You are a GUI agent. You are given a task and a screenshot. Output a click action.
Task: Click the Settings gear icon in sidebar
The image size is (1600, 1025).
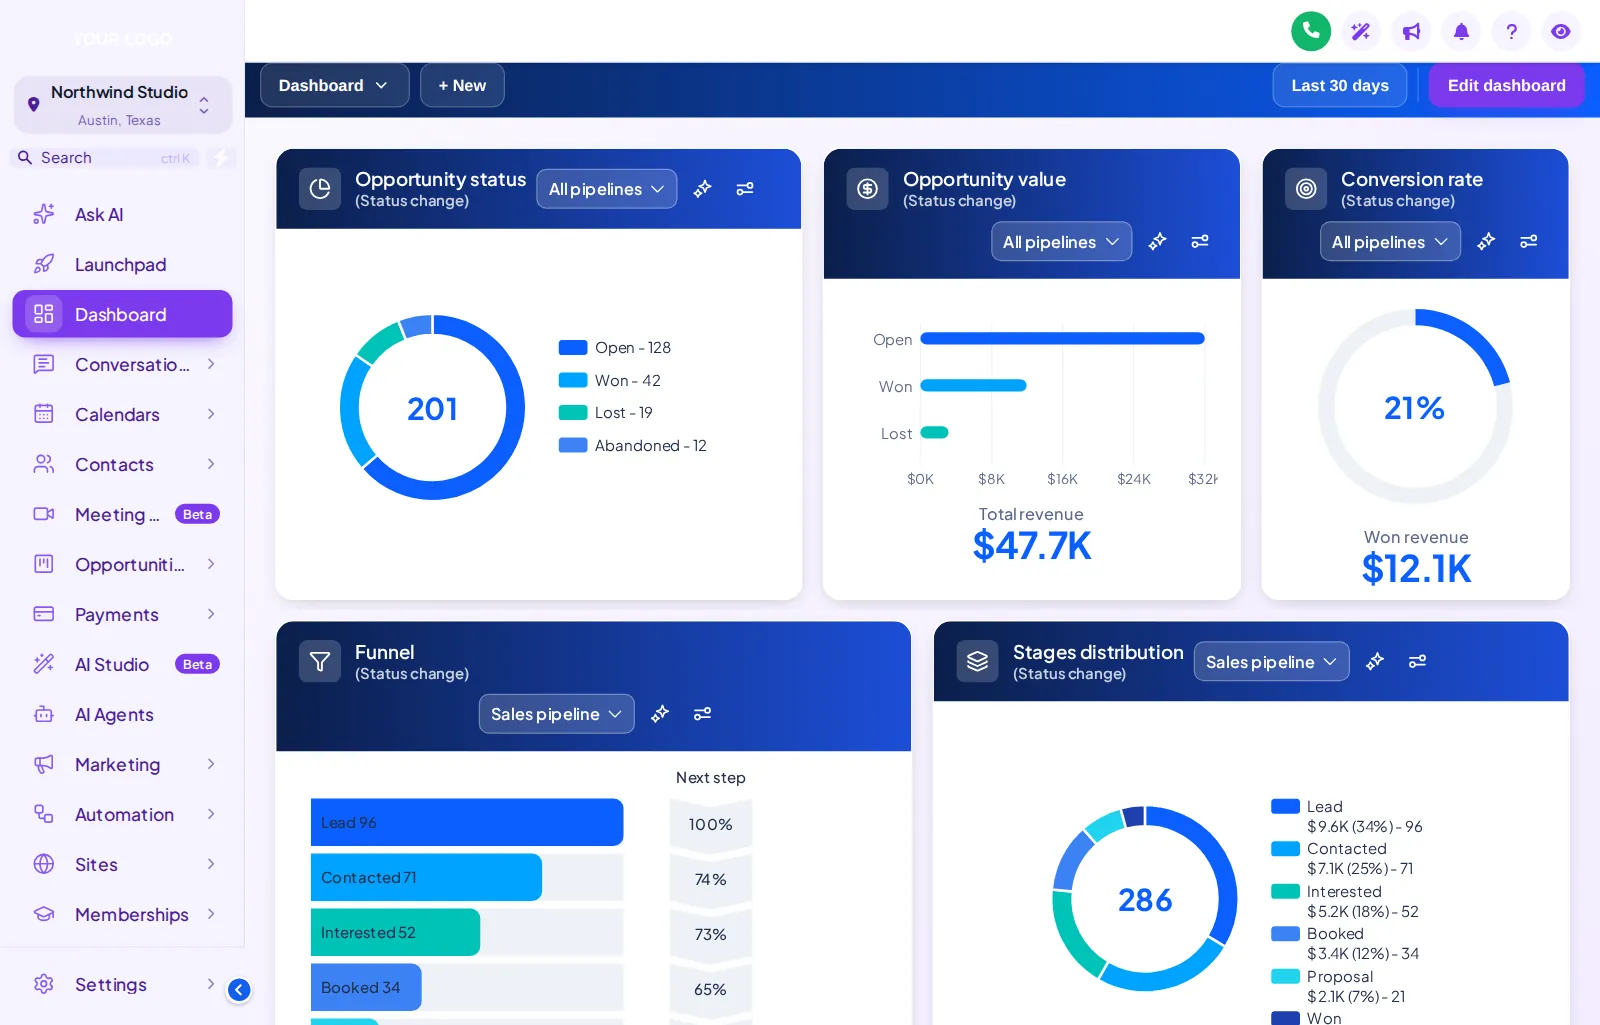pyautogui.click(x=44, y=984)
